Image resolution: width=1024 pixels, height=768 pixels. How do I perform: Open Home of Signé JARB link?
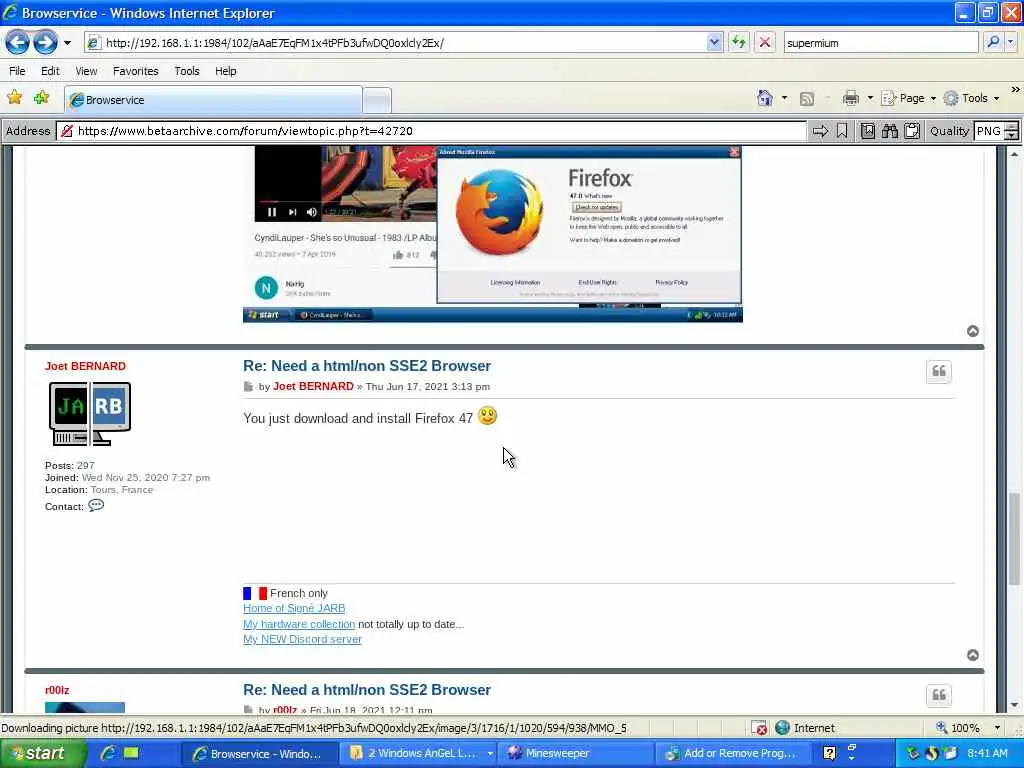tap(294, 608)
